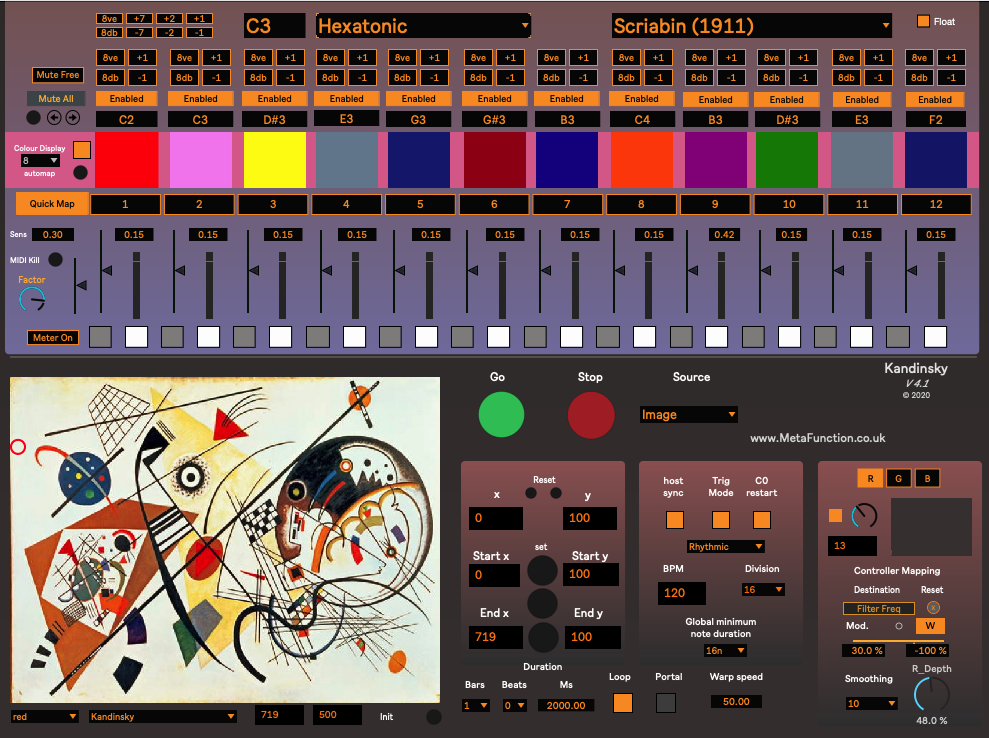Image resolution: width=989 pixels, height=738 pixels.
Task: Toggle the Trig Mode checkbox
Action: pyautogui.click(x=721, y=520)
